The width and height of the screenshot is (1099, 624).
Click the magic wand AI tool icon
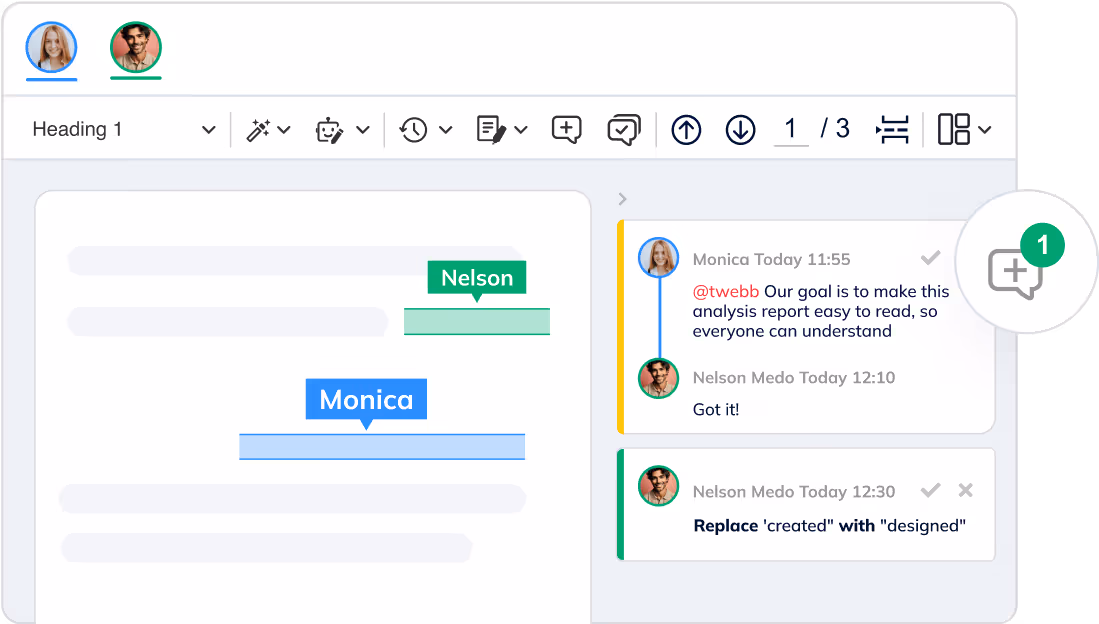click(259, 130)
